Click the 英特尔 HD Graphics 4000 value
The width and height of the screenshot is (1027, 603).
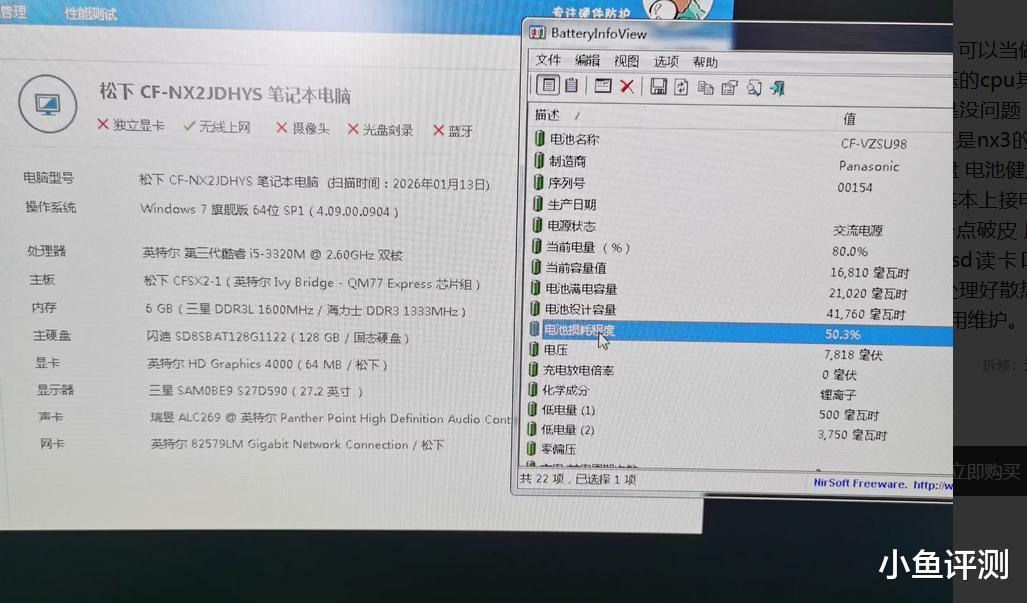click(267, 364)
